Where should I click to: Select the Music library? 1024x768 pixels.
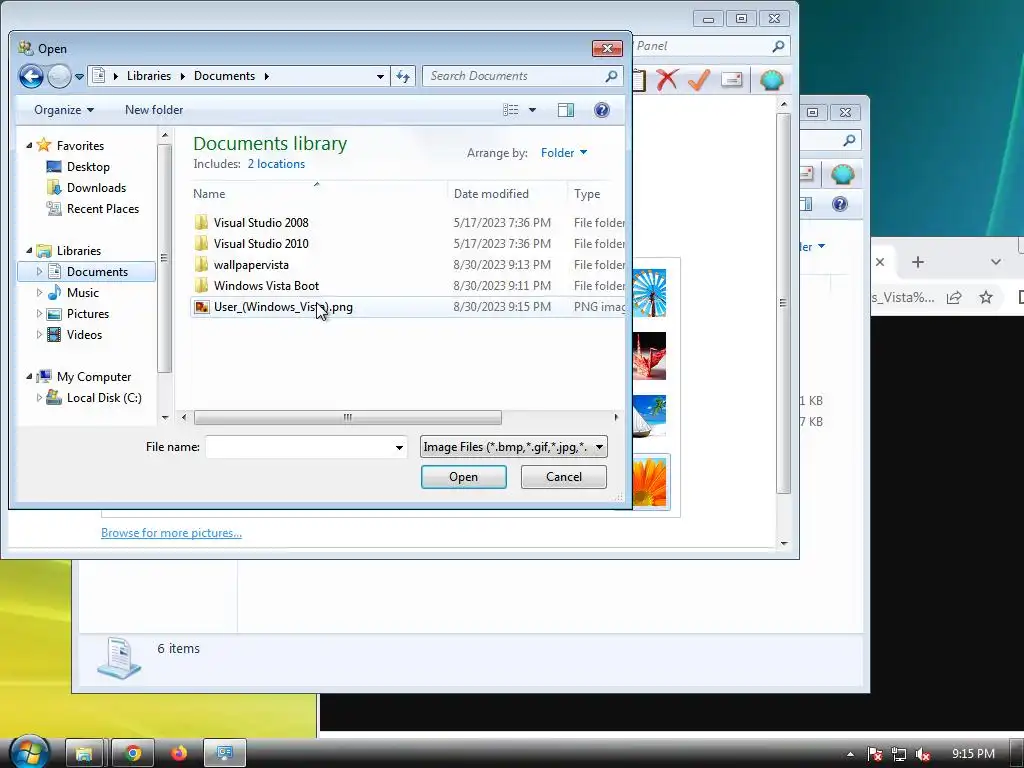point(82,293)
